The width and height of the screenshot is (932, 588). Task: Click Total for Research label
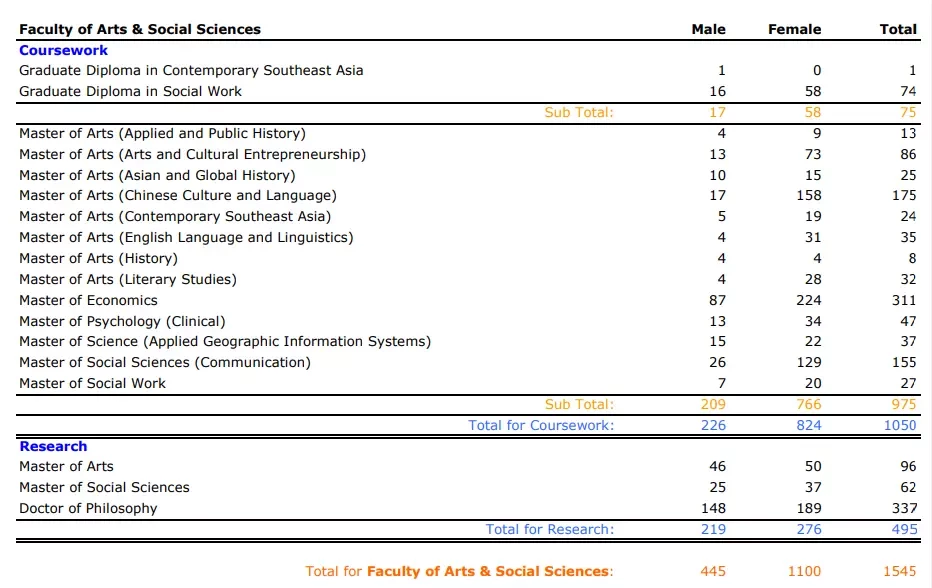pos(550,530)
